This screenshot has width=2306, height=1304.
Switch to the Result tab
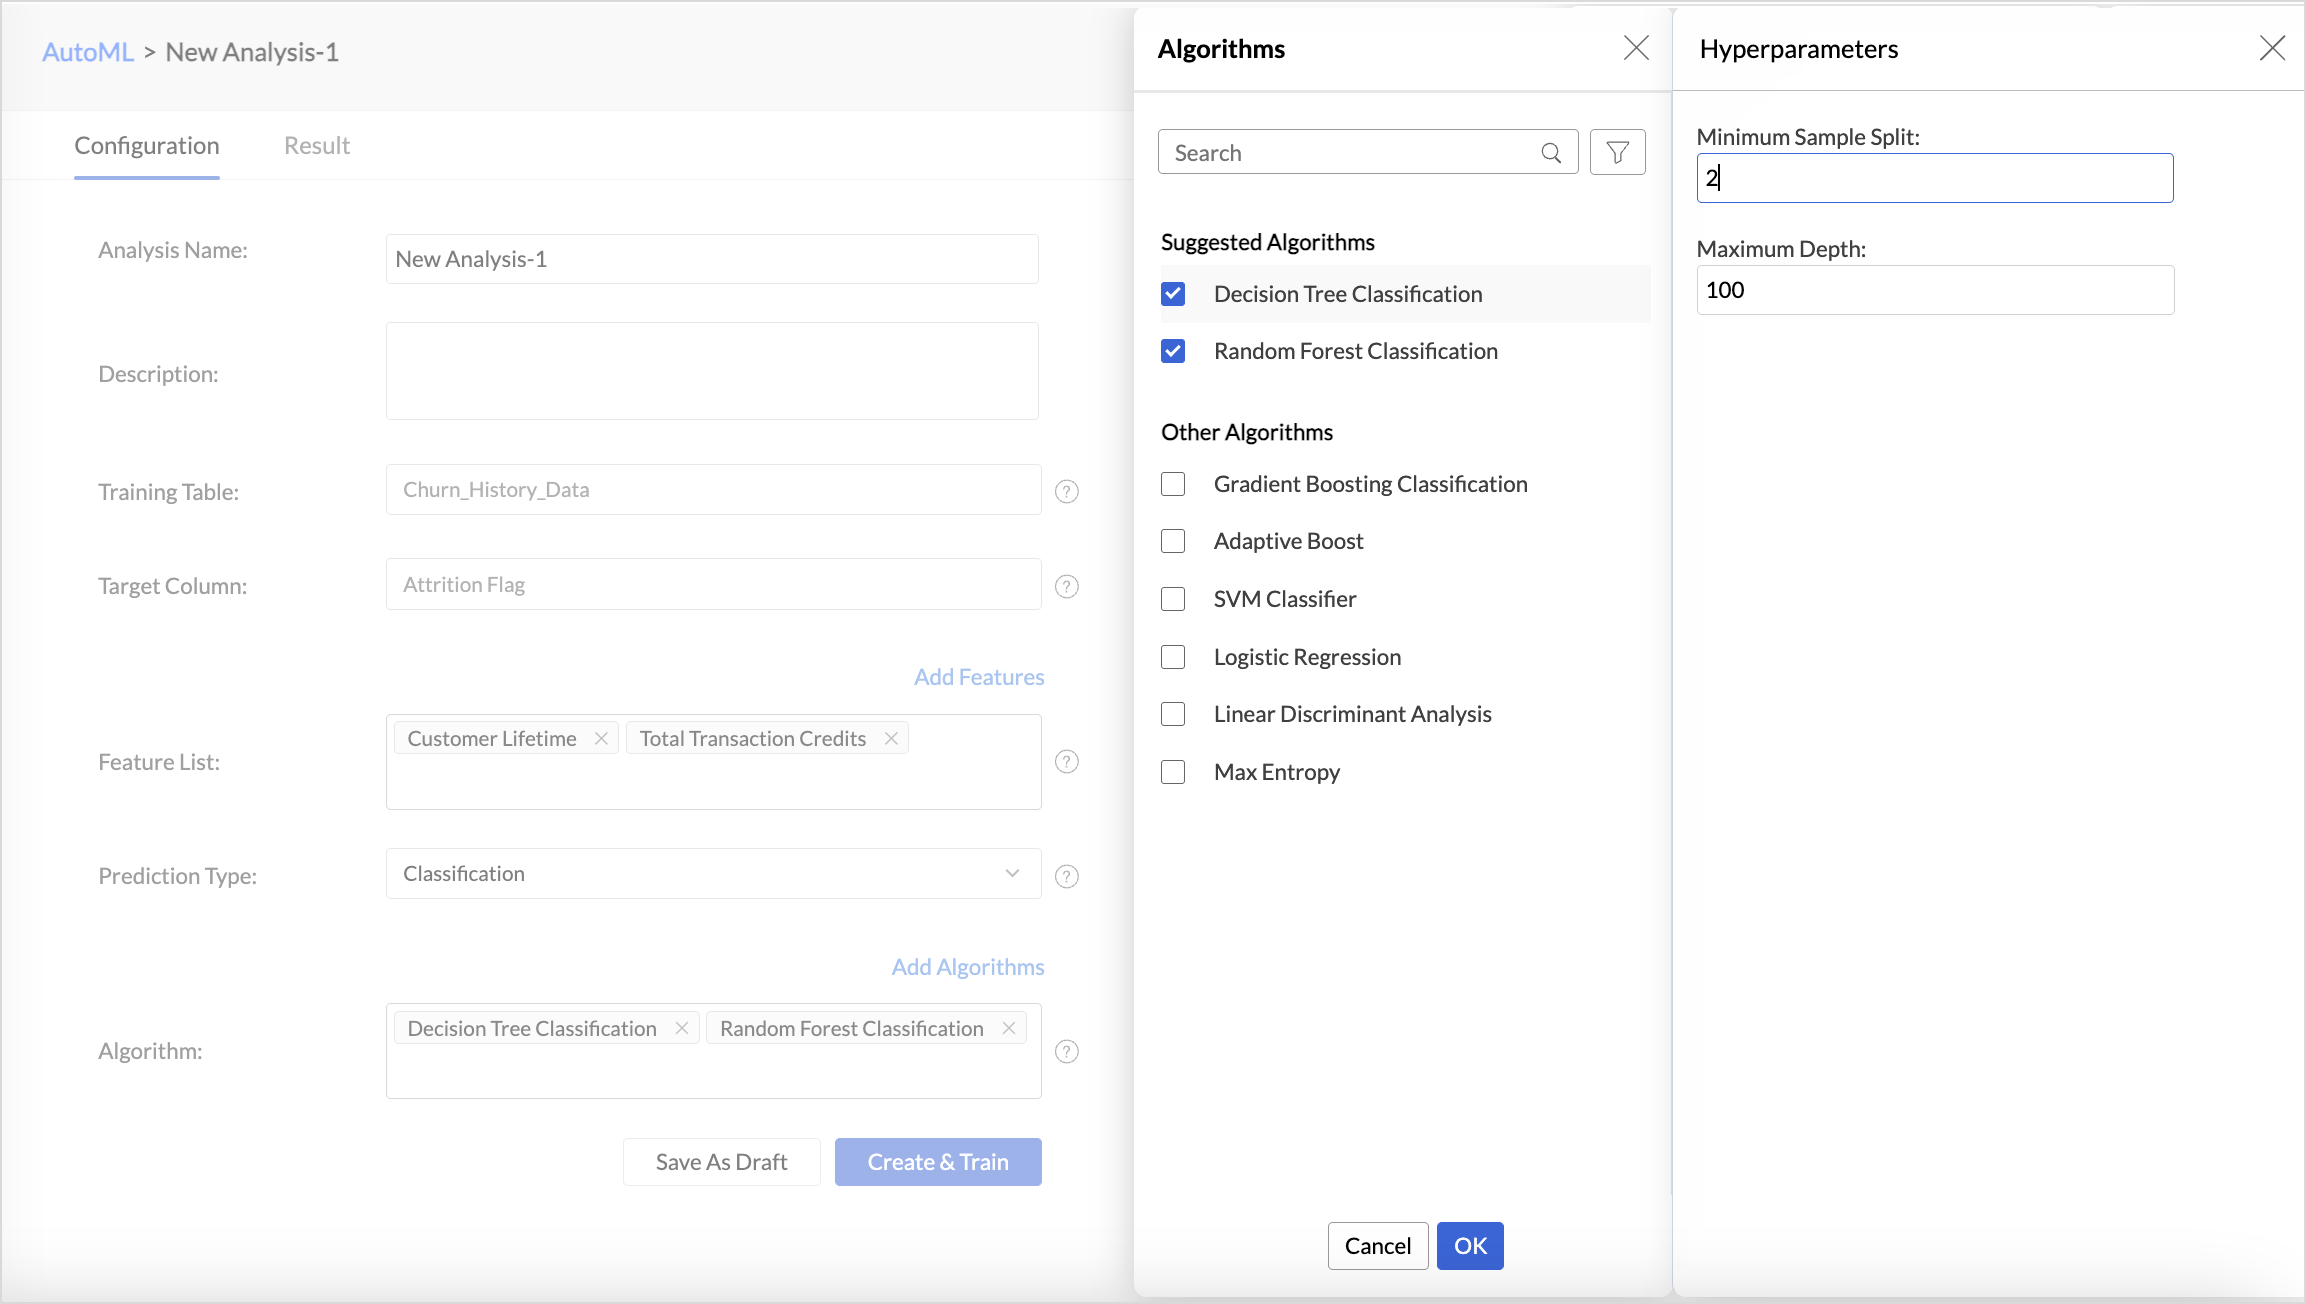point(317,146)
